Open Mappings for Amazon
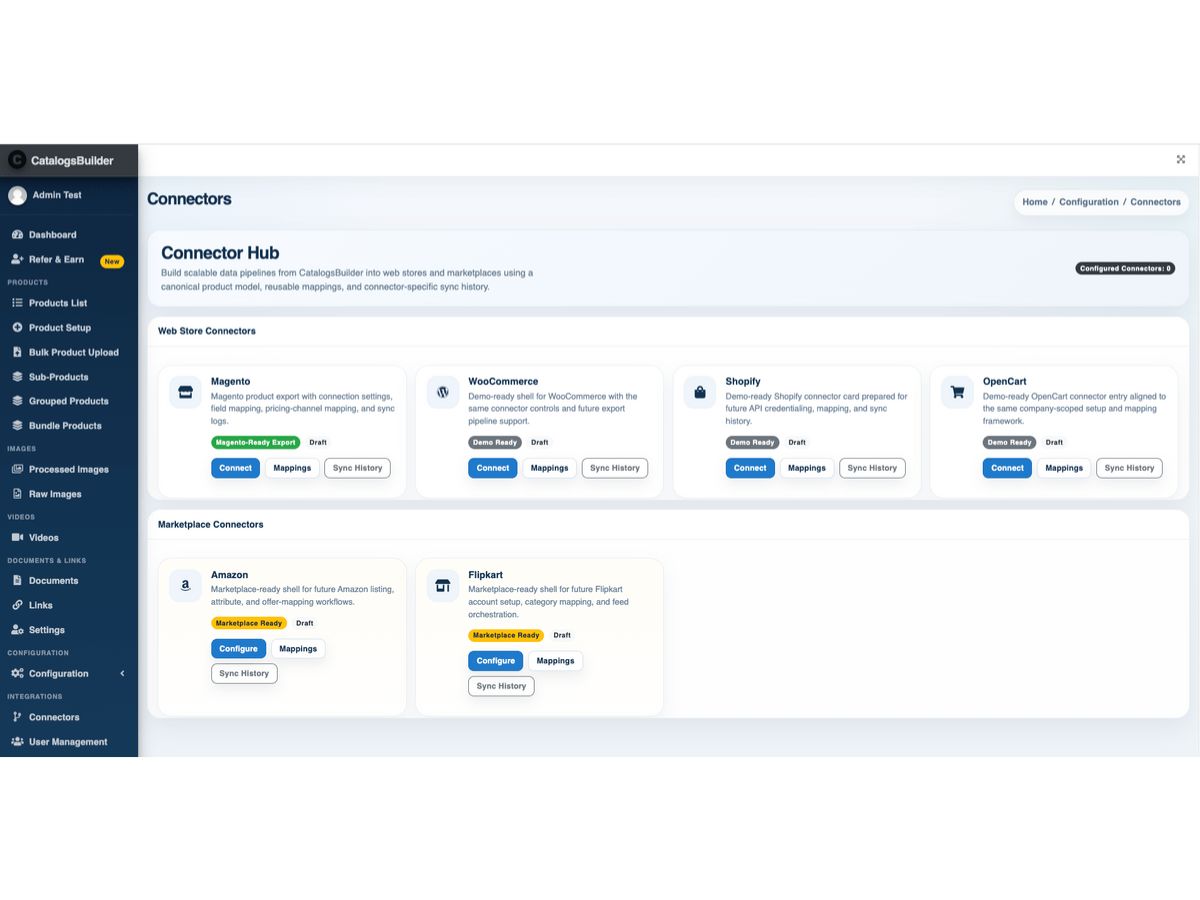1200x900 pixels. (298, 649)
